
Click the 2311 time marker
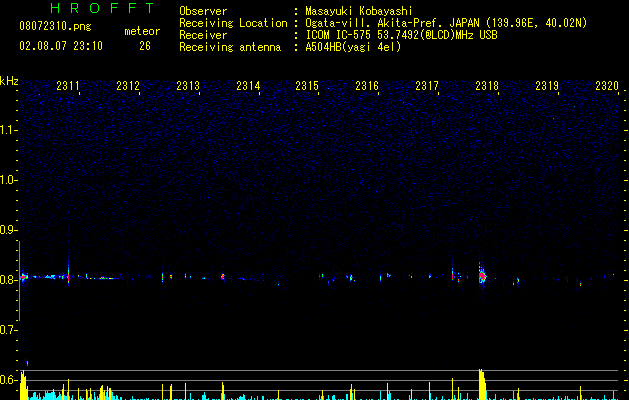pos(68,86)
